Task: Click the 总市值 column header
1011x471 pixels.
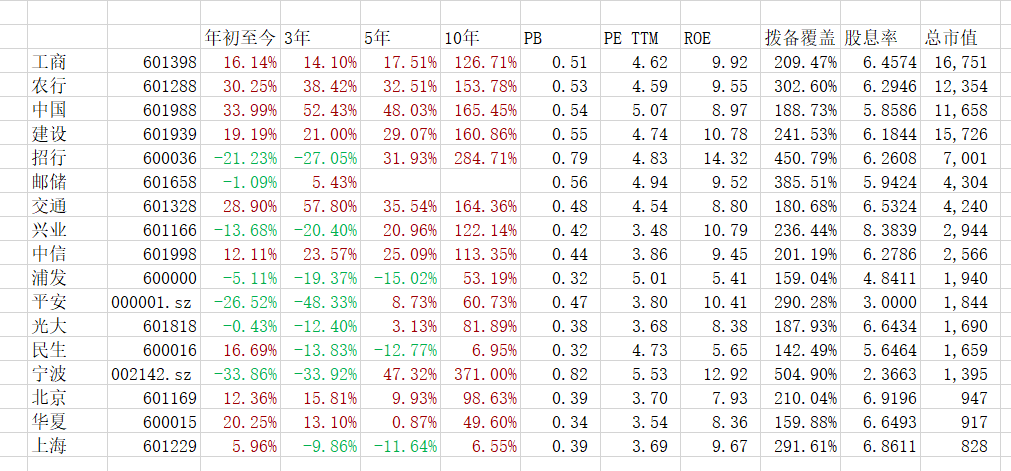Action: [x=950, y=39]
